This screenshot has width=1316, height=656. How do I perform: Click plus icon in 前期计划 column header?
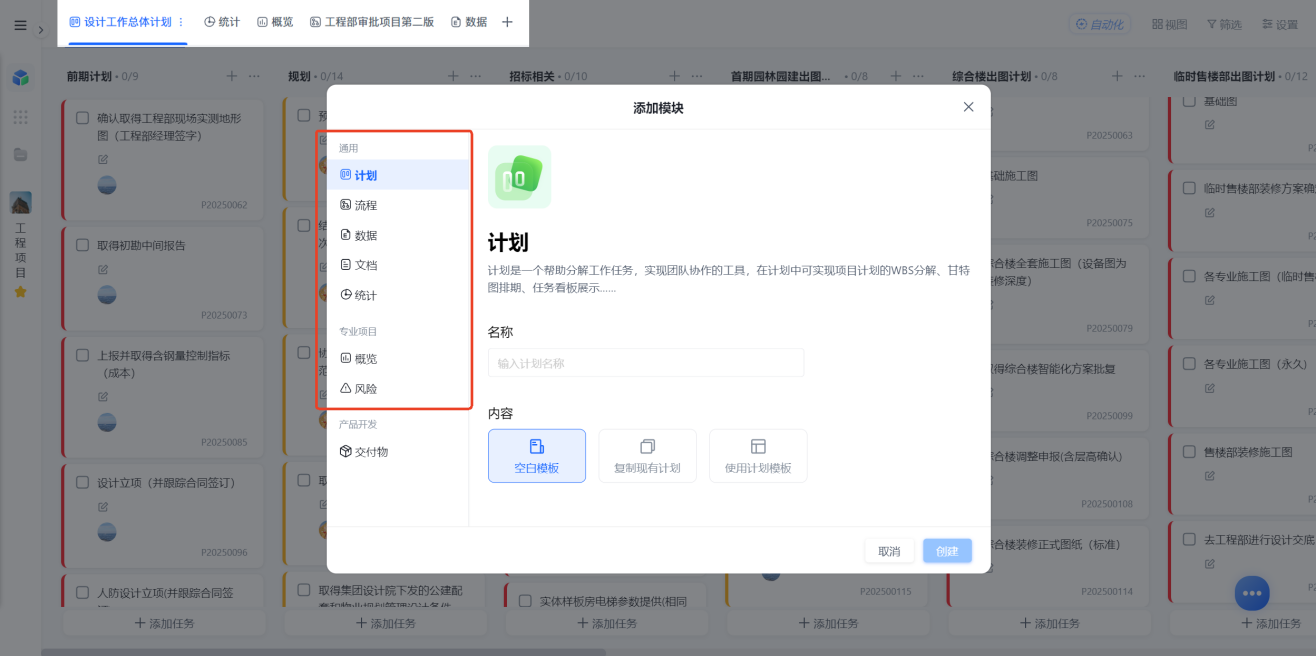(x=232, y=76)
